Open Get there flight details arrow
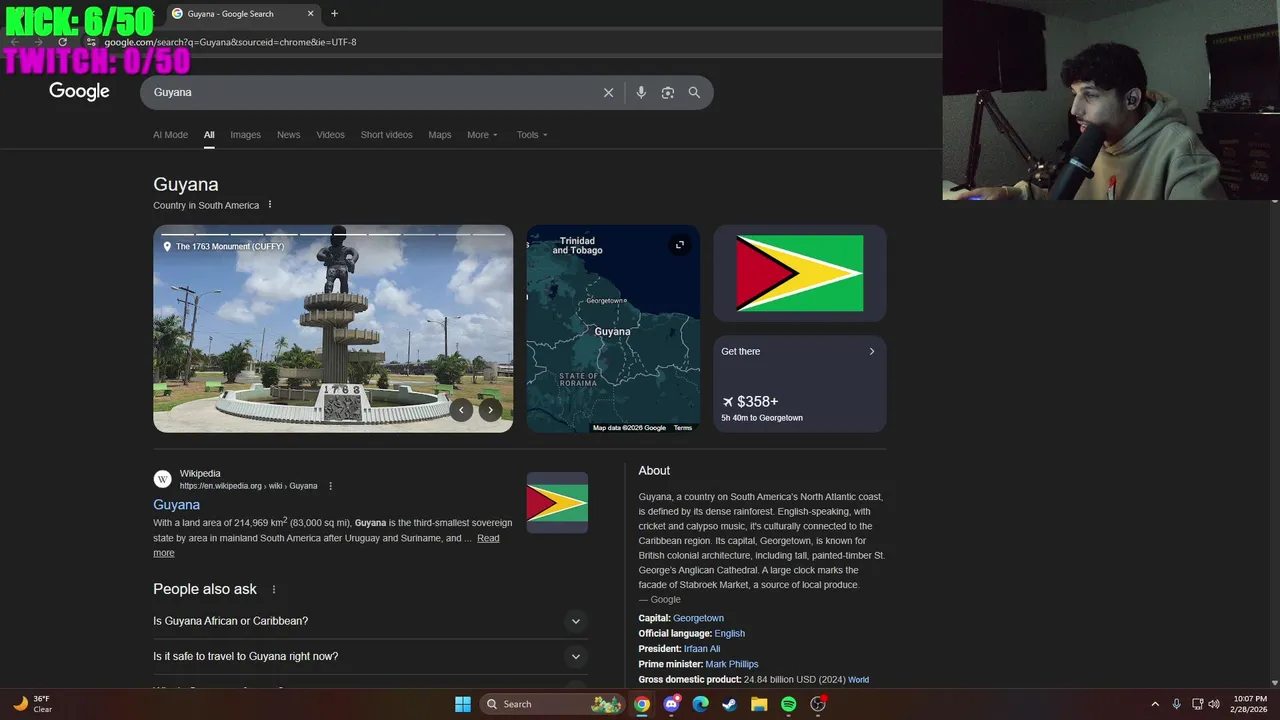The width and height of the screenshot is (1280, 720). (871, 351)
